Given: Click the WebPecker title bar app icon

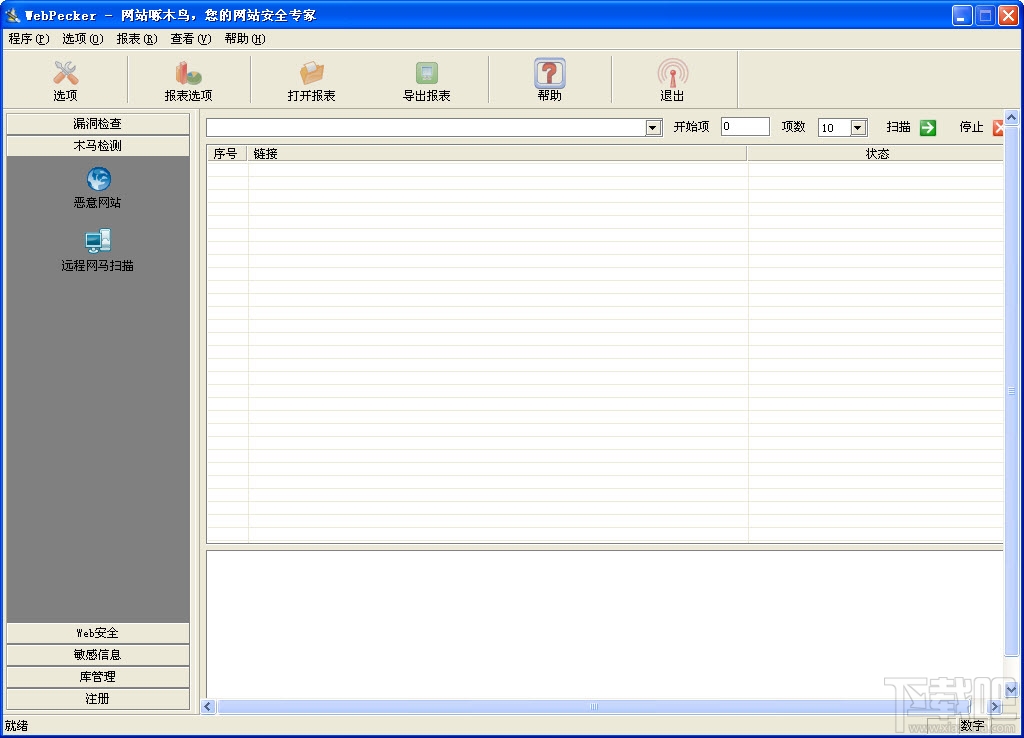Looking at the screenshot, I should (x=12, y=14).
